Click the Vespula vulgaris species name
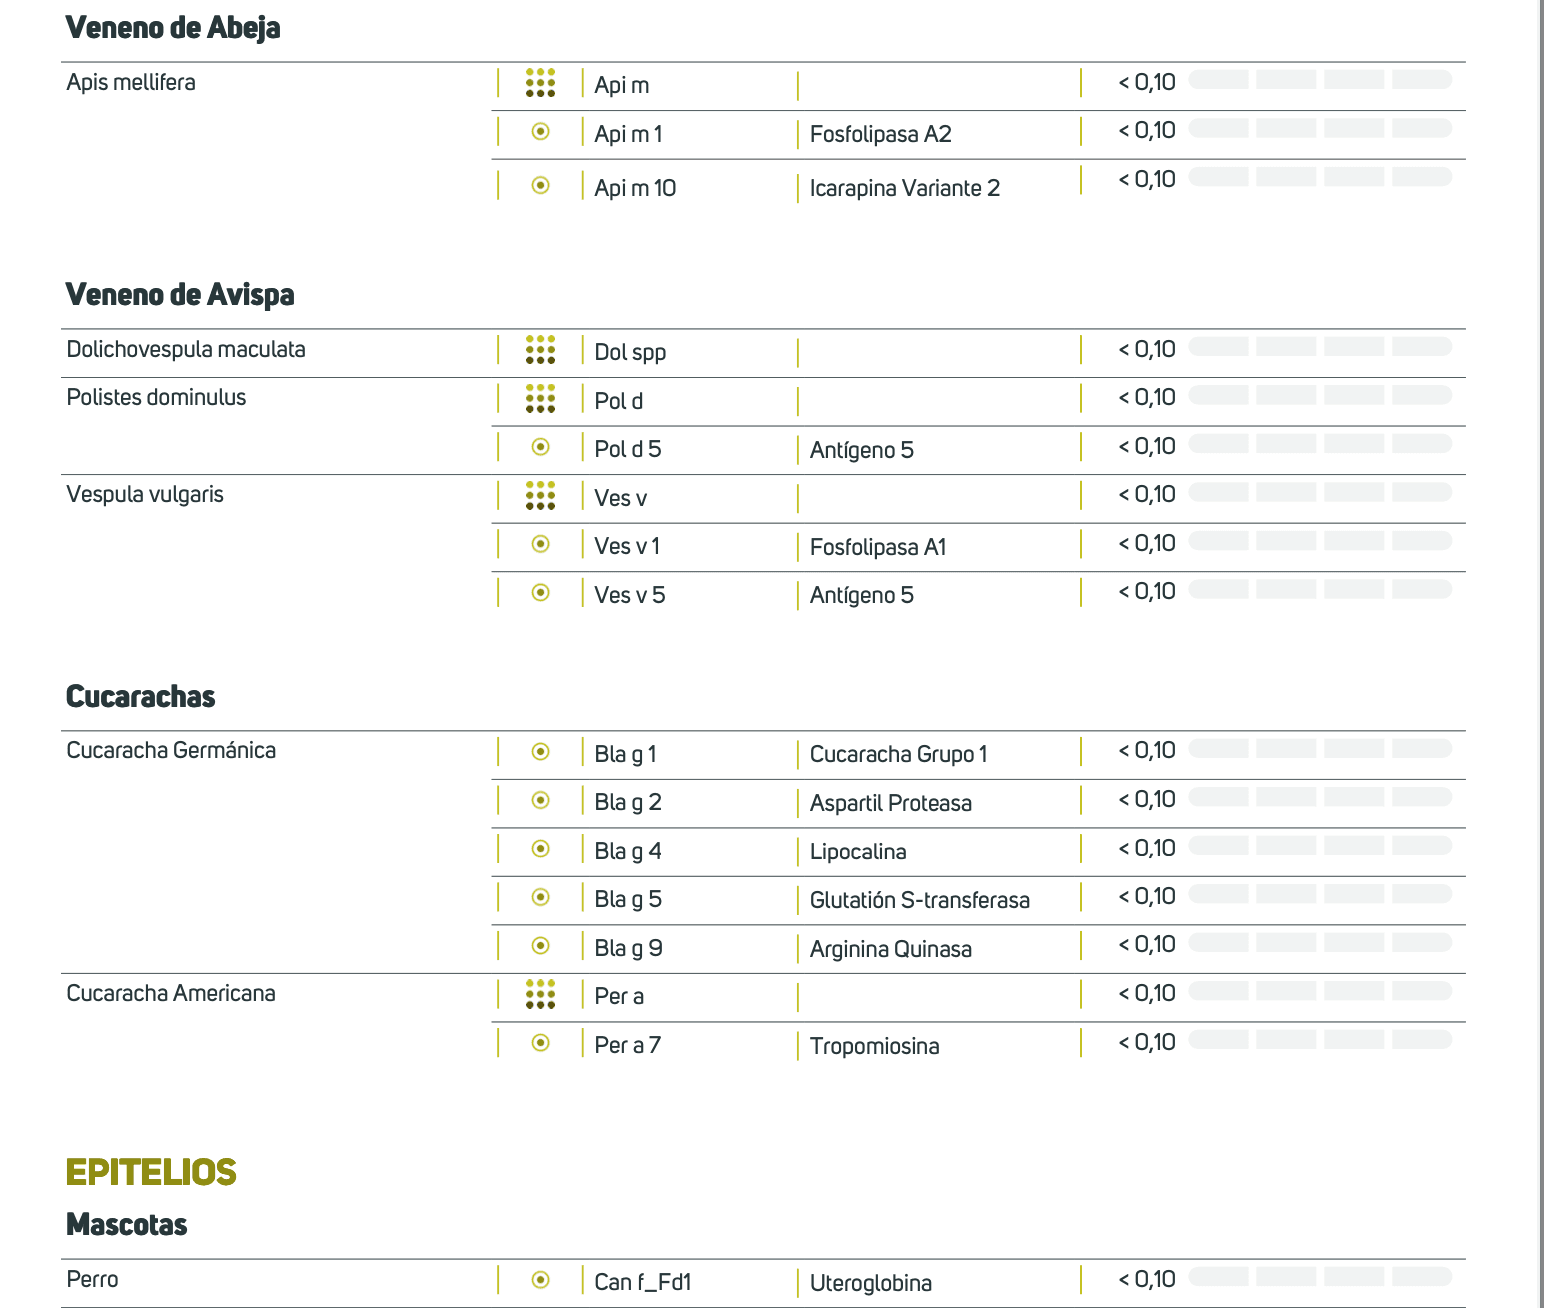The image size is (1544, 1308). click(145, 495)
